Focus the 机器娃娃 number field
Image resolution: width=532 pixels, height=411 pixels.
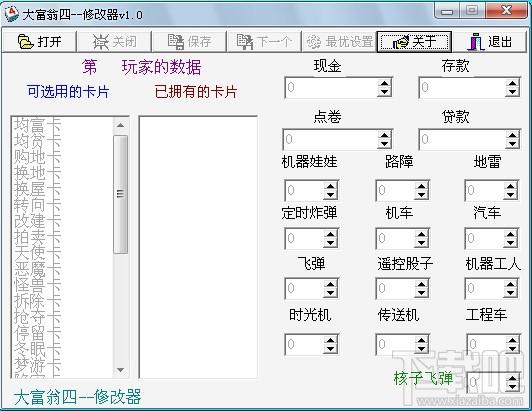304,190
